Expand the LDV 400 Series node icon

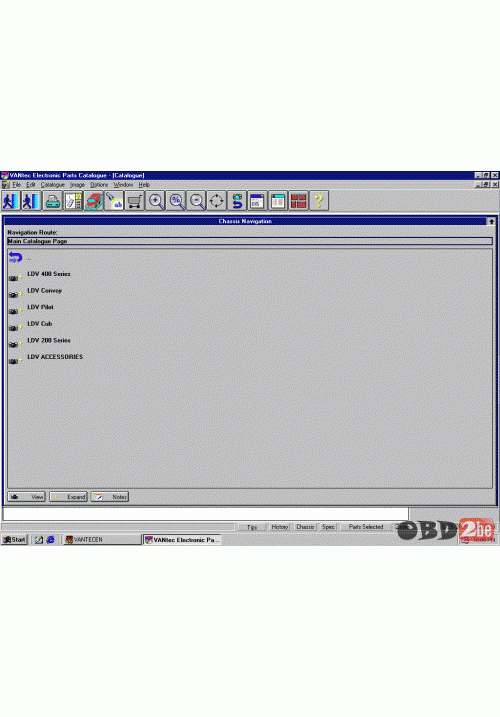pos(16,278)
